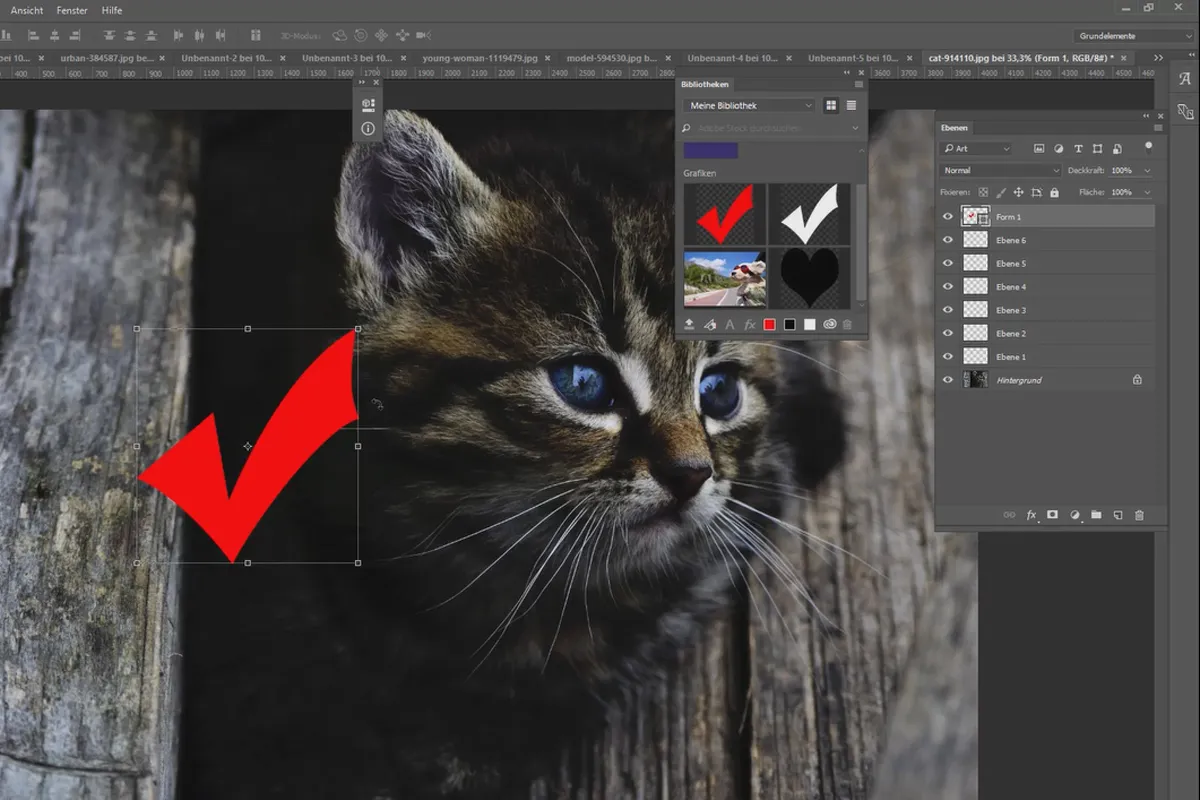Hide the Hintergrund layer
The height and width of the screenshot is (800, 1200).
948,380
